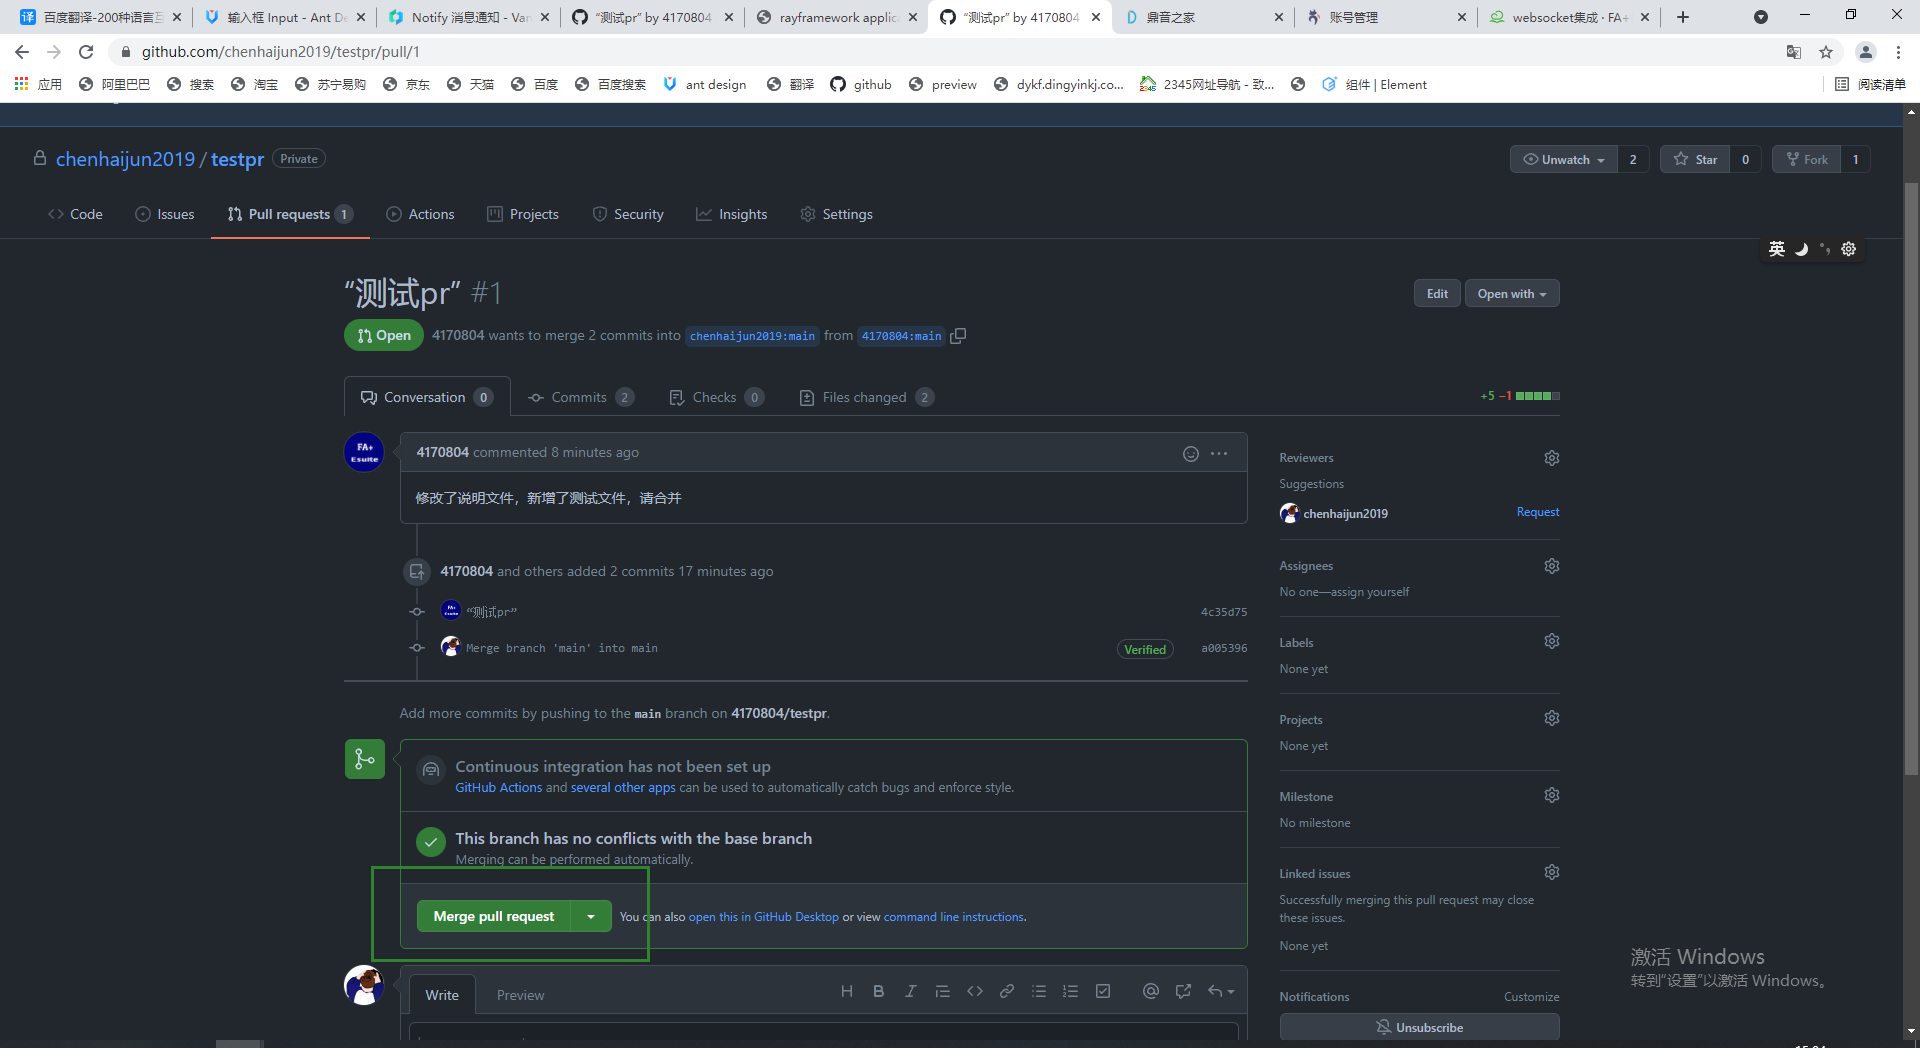Open repository Settings tab
Image resolution: width=1920 pixels, height=1048 pixels.
coord(837,215)
